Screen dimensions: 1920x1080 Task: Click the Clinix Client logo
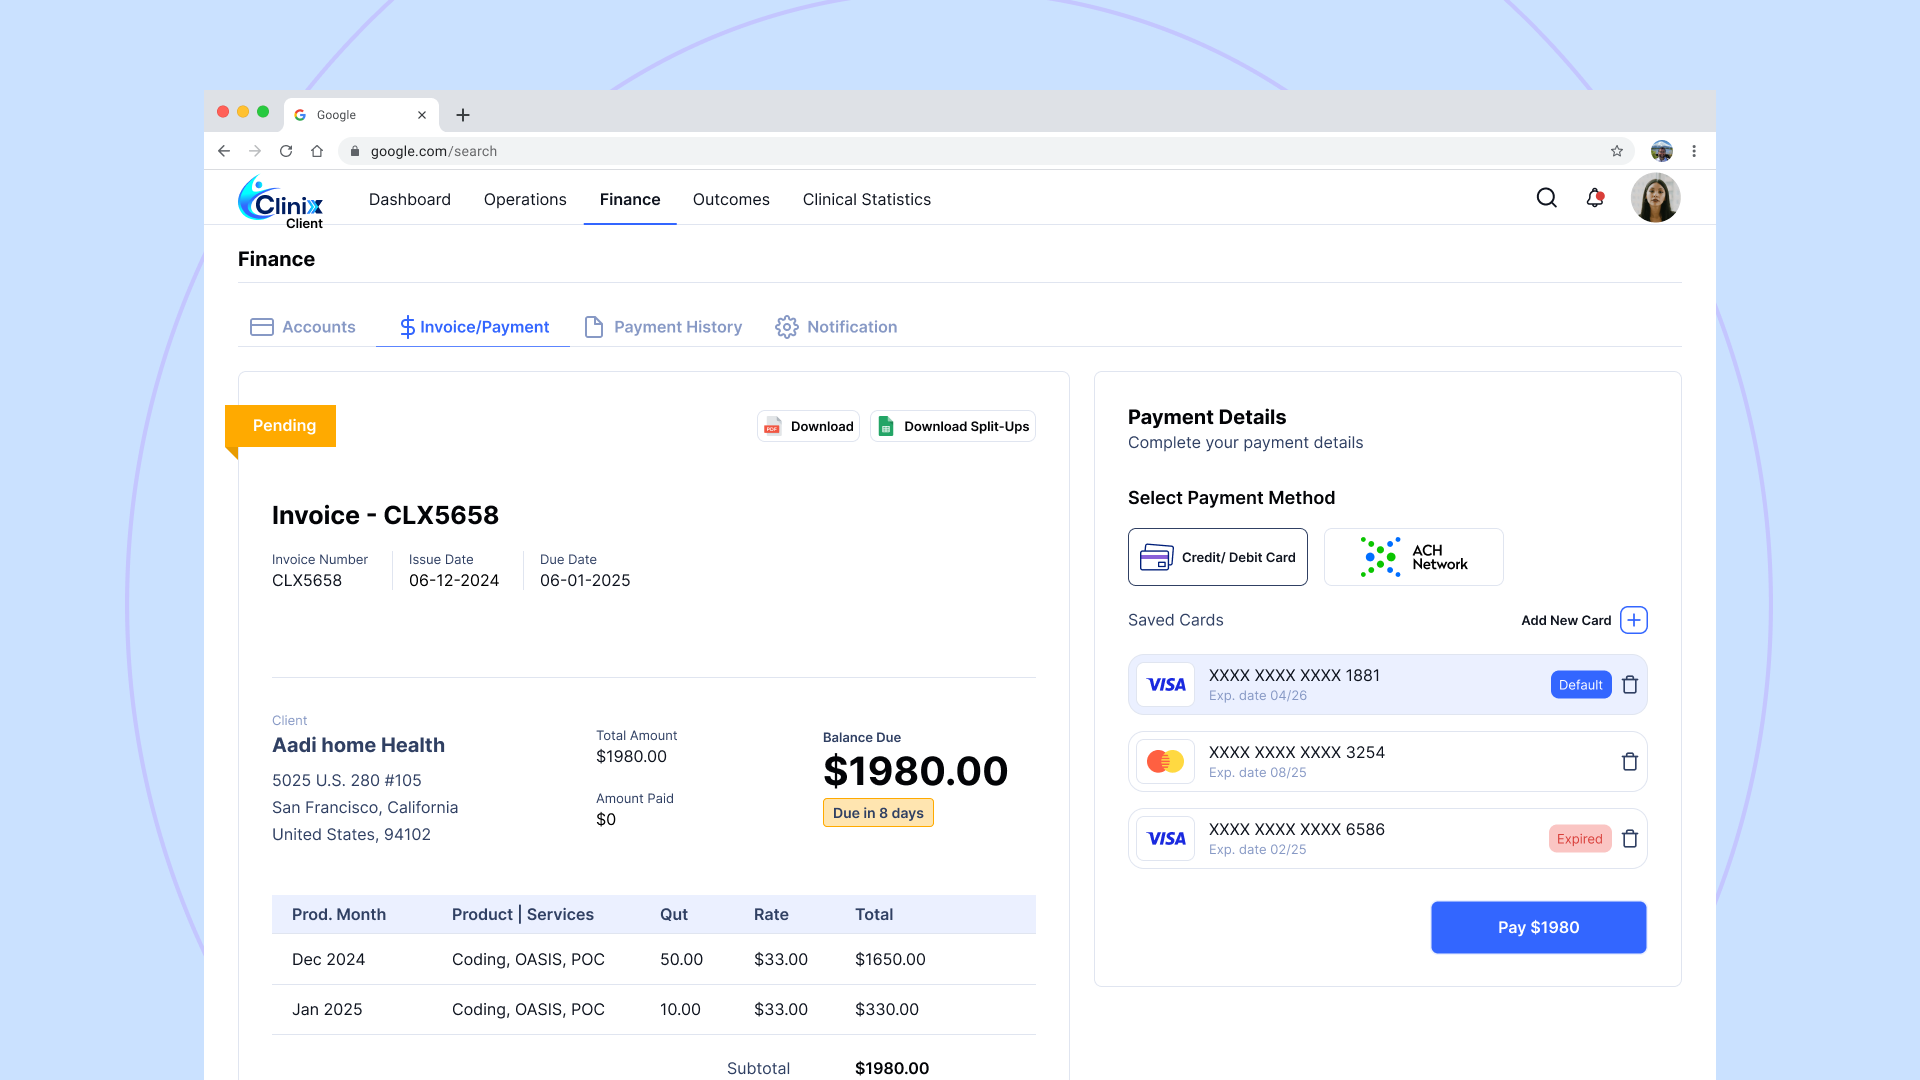tap(281, 201)
